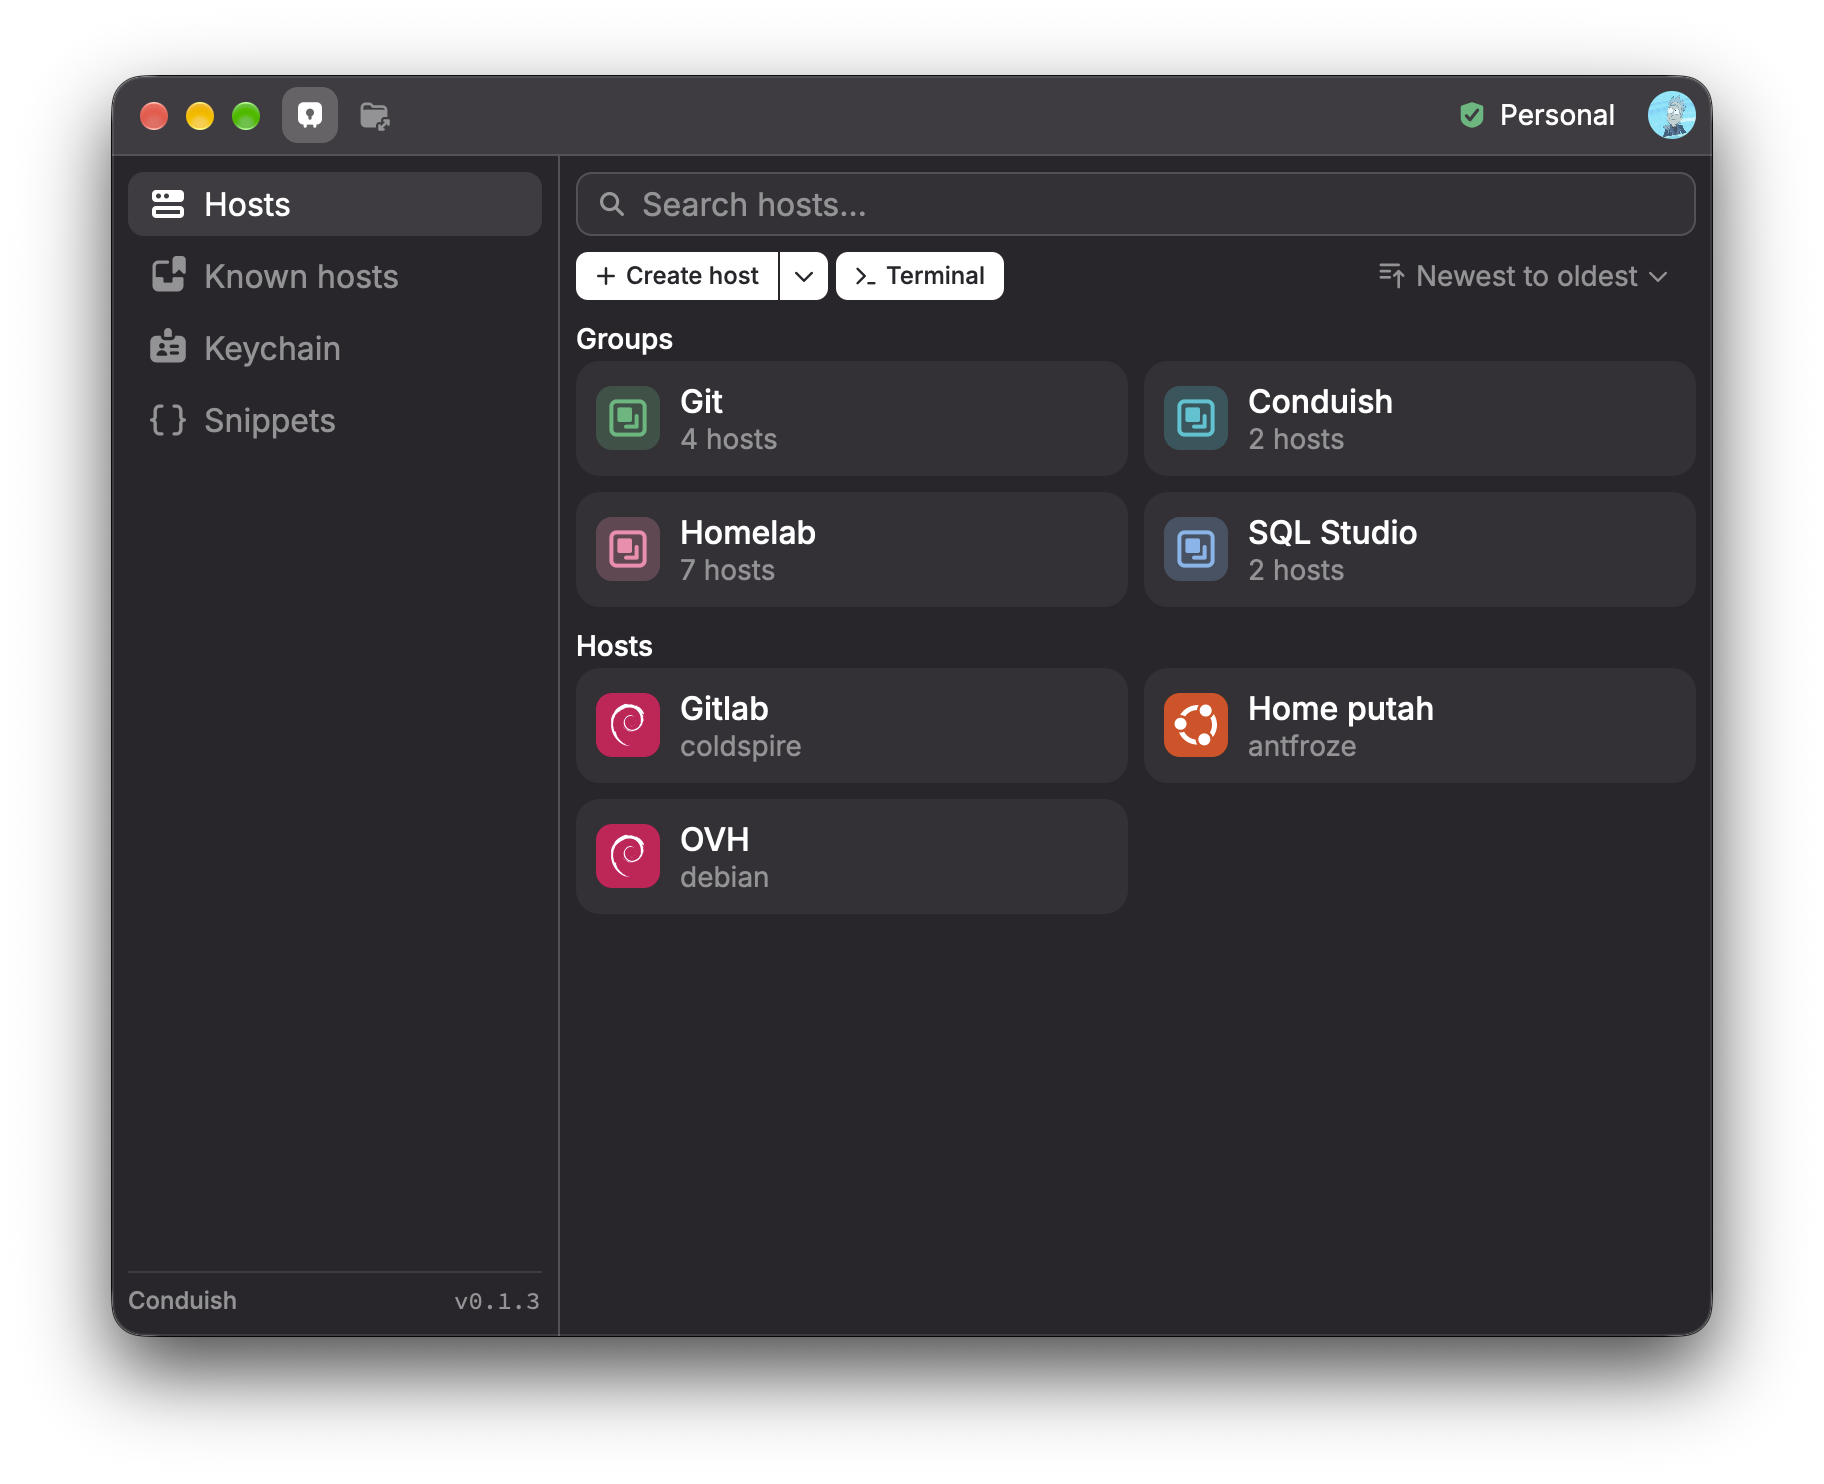Image resolution: width=1824 pixels, height=1484 pixels.
Task: Click the OVH Debian swirl icon
Action: point(628,856)
